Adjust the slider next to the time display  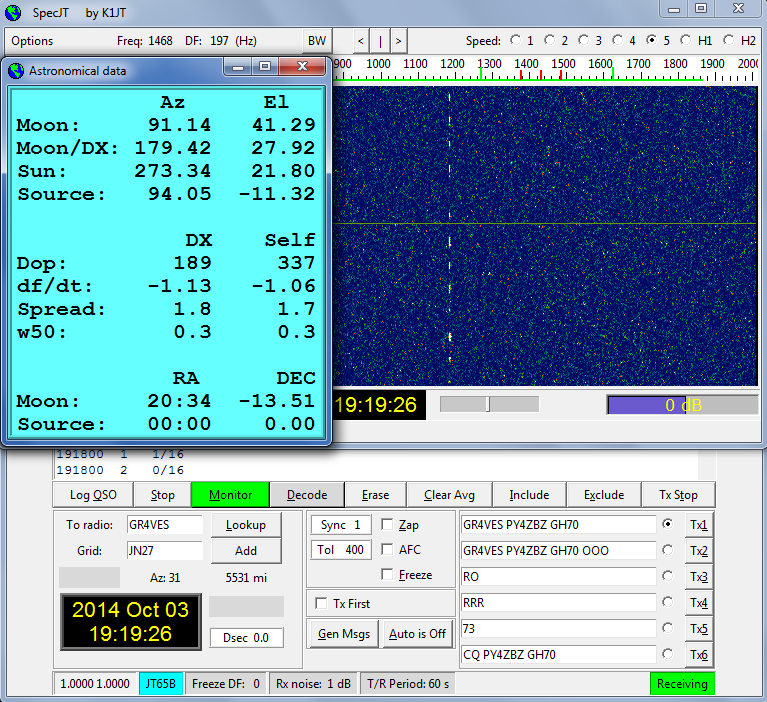click(488, 404)
